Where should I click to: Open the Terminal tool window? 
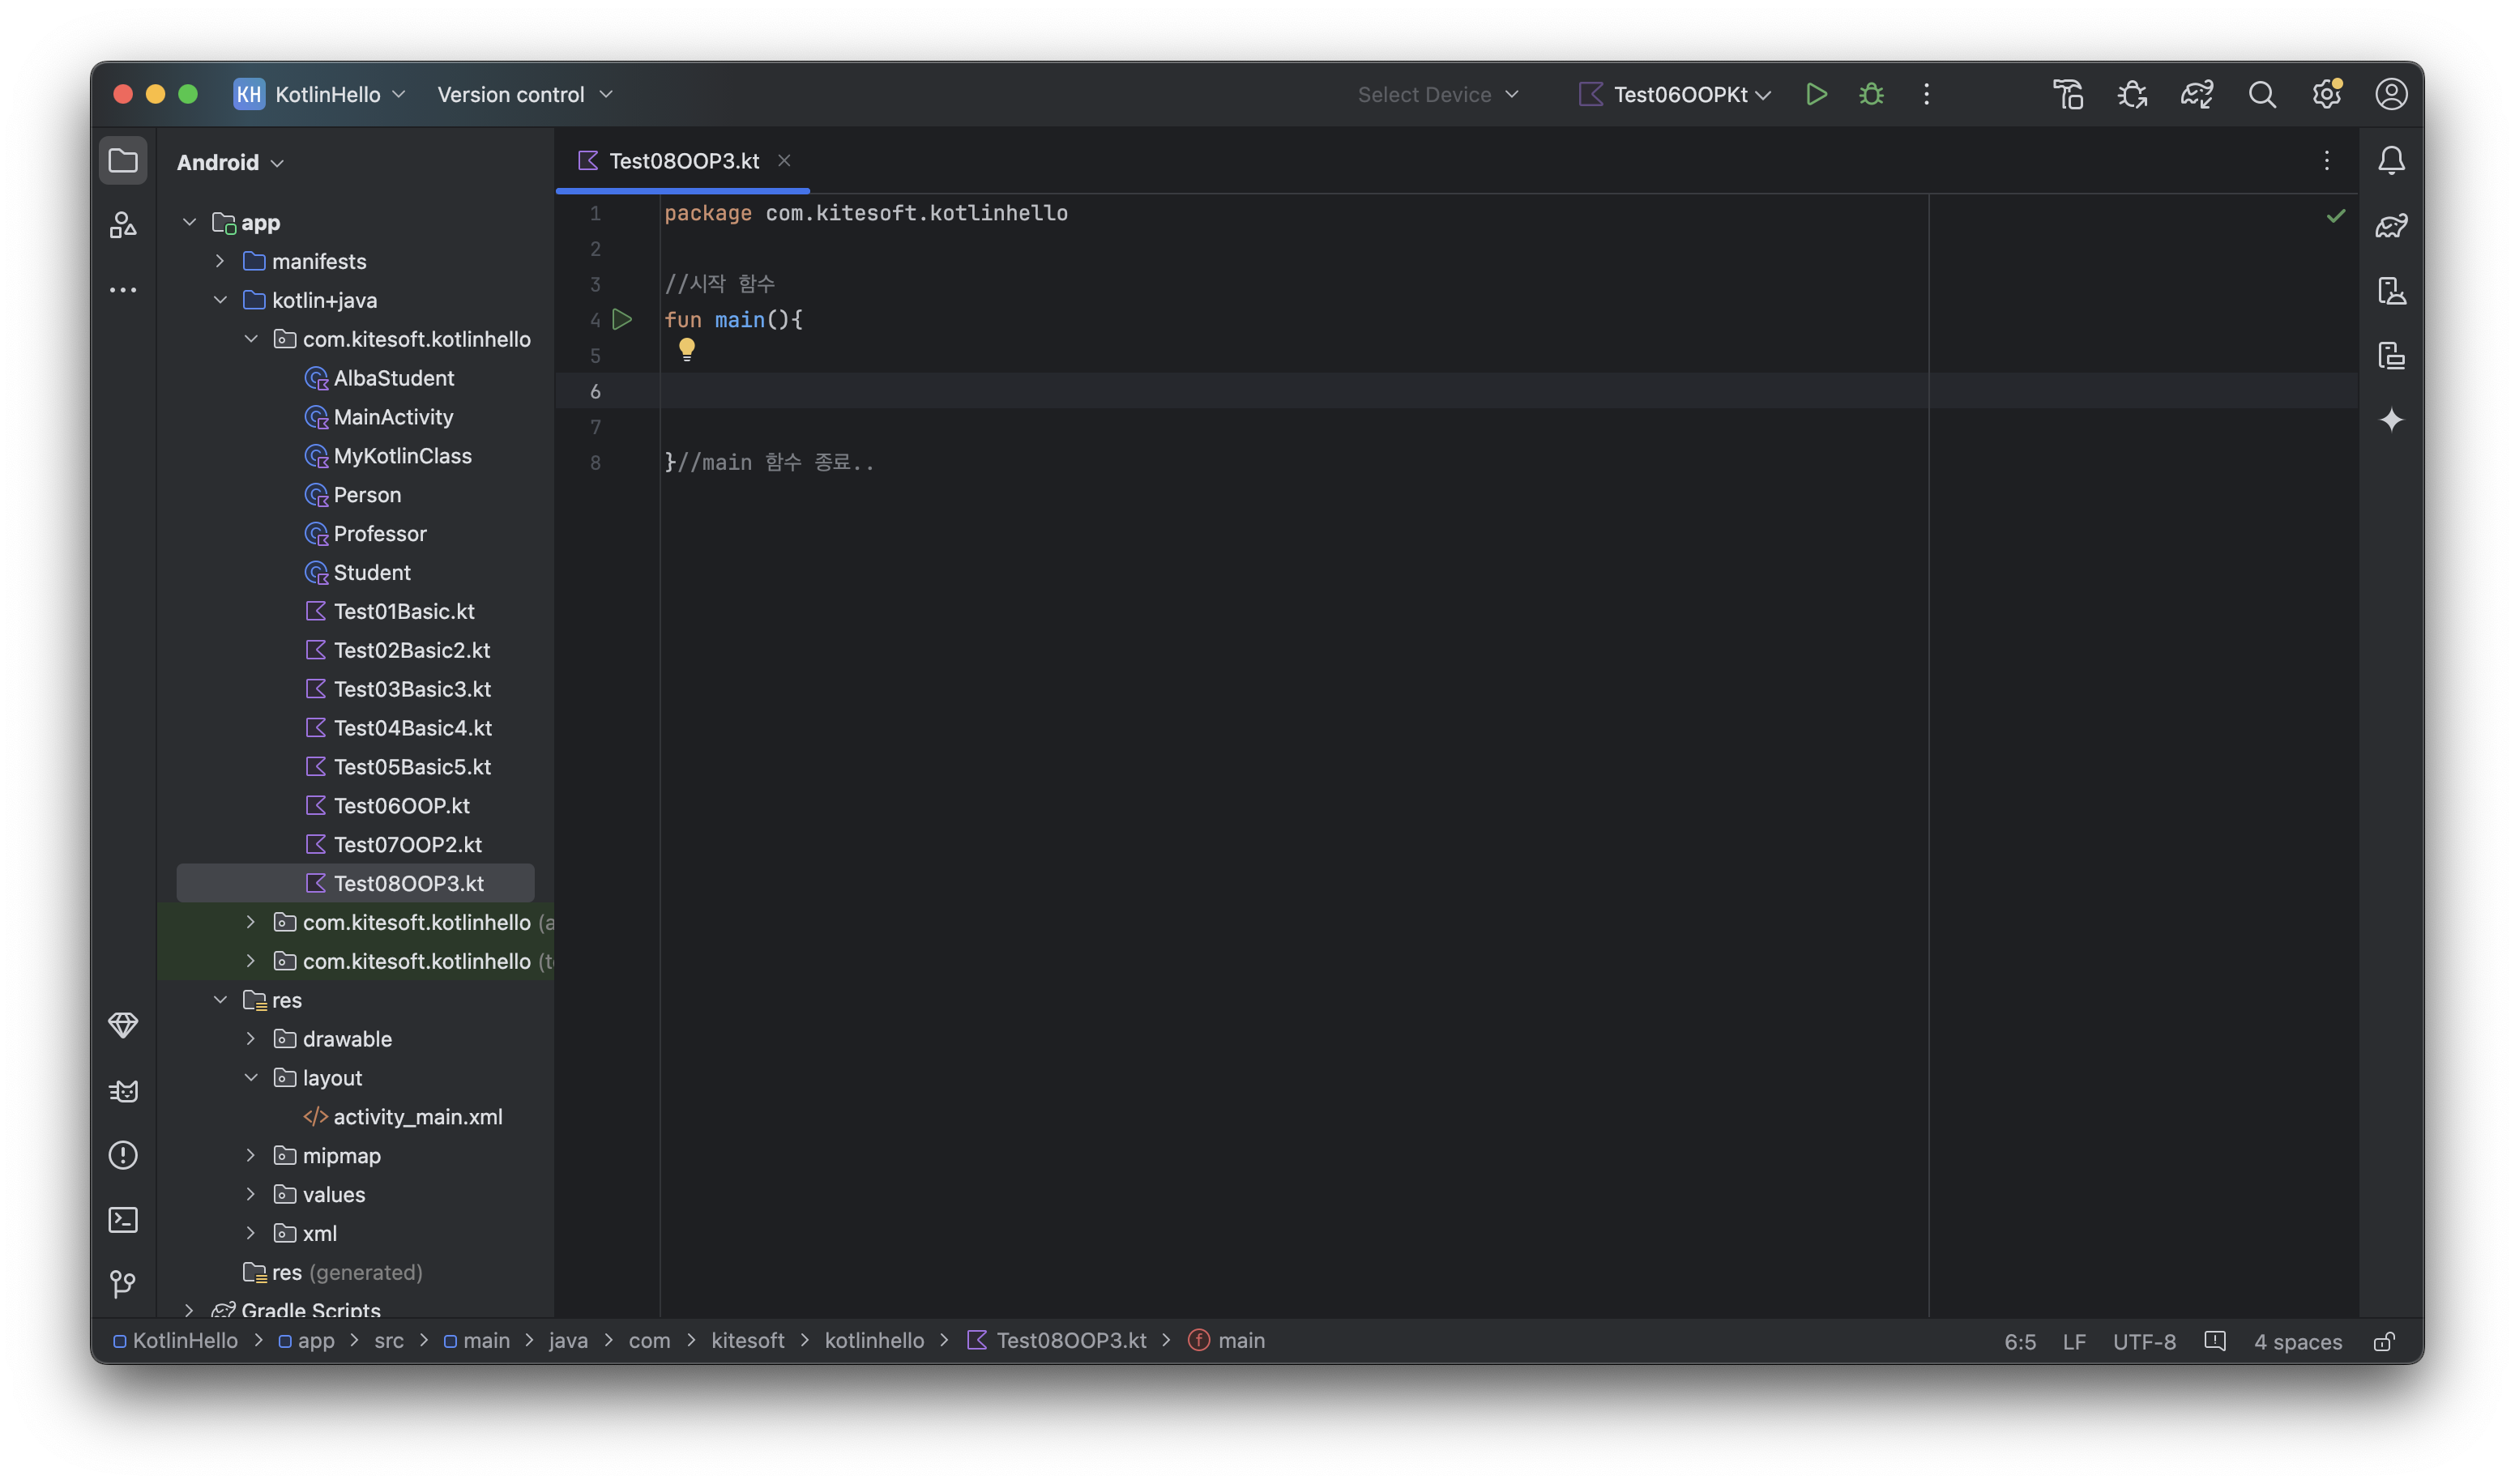123,1219
